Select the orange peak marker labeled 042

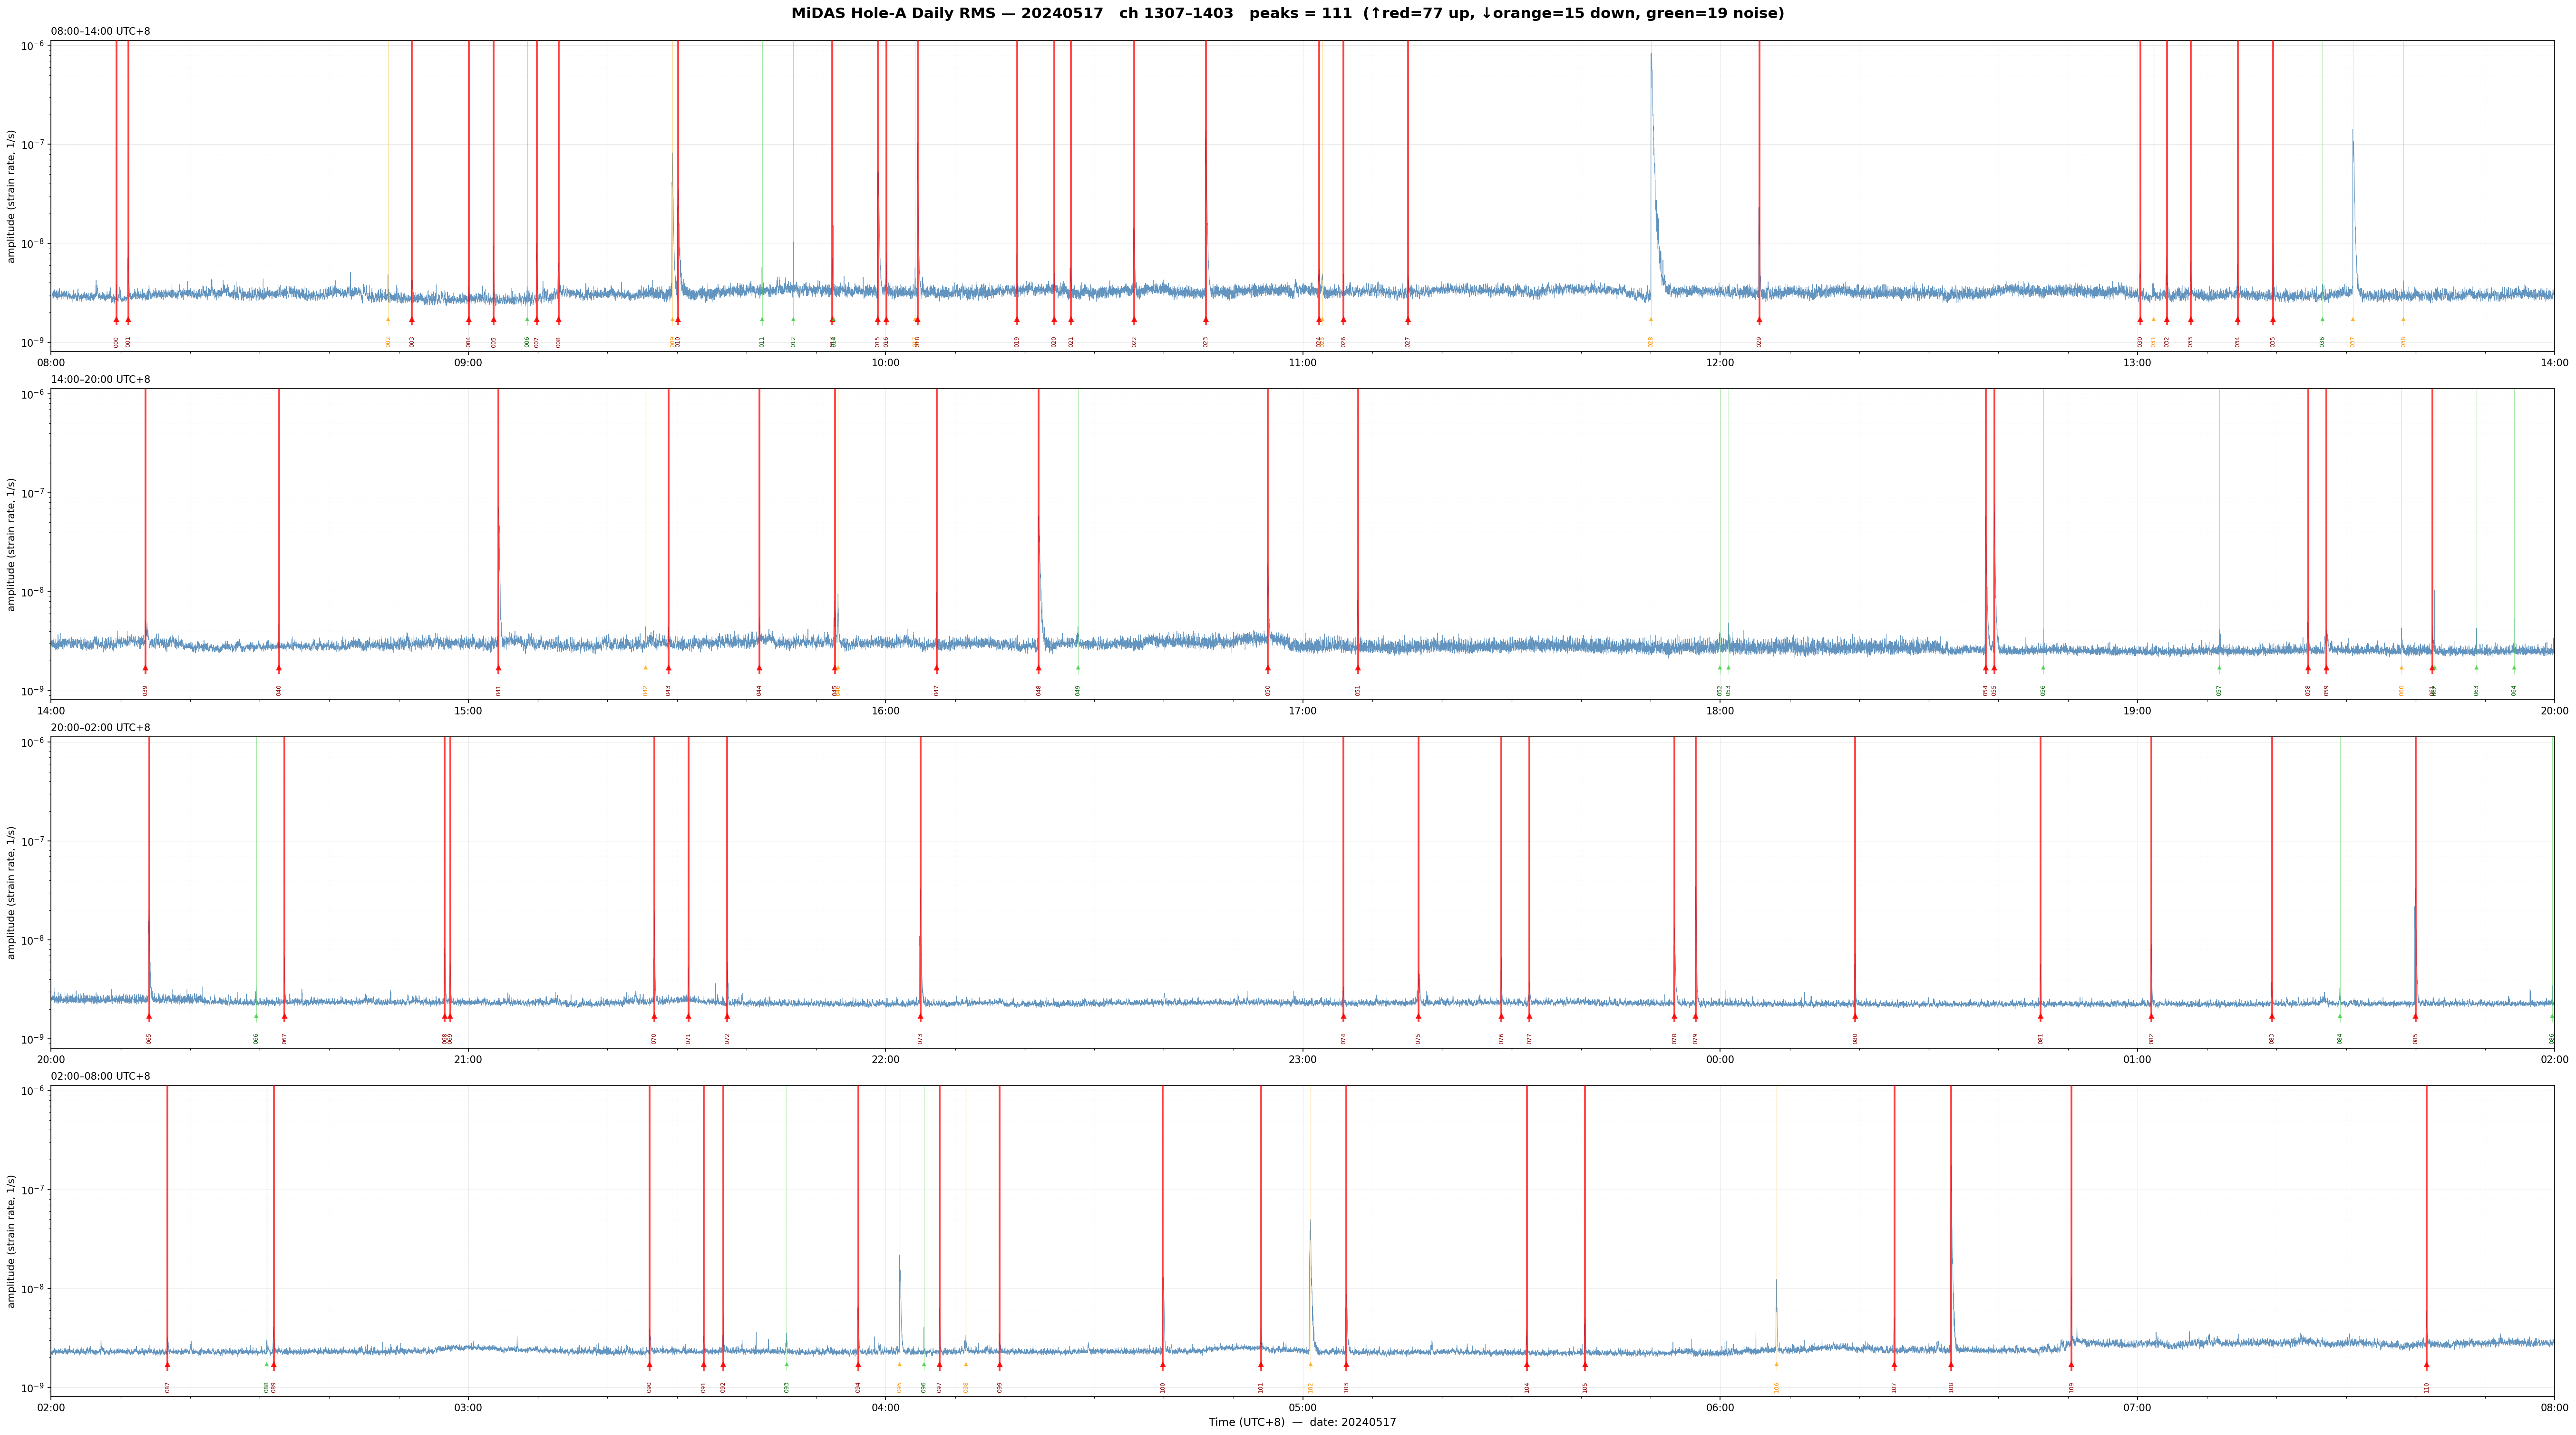(645, 668)
